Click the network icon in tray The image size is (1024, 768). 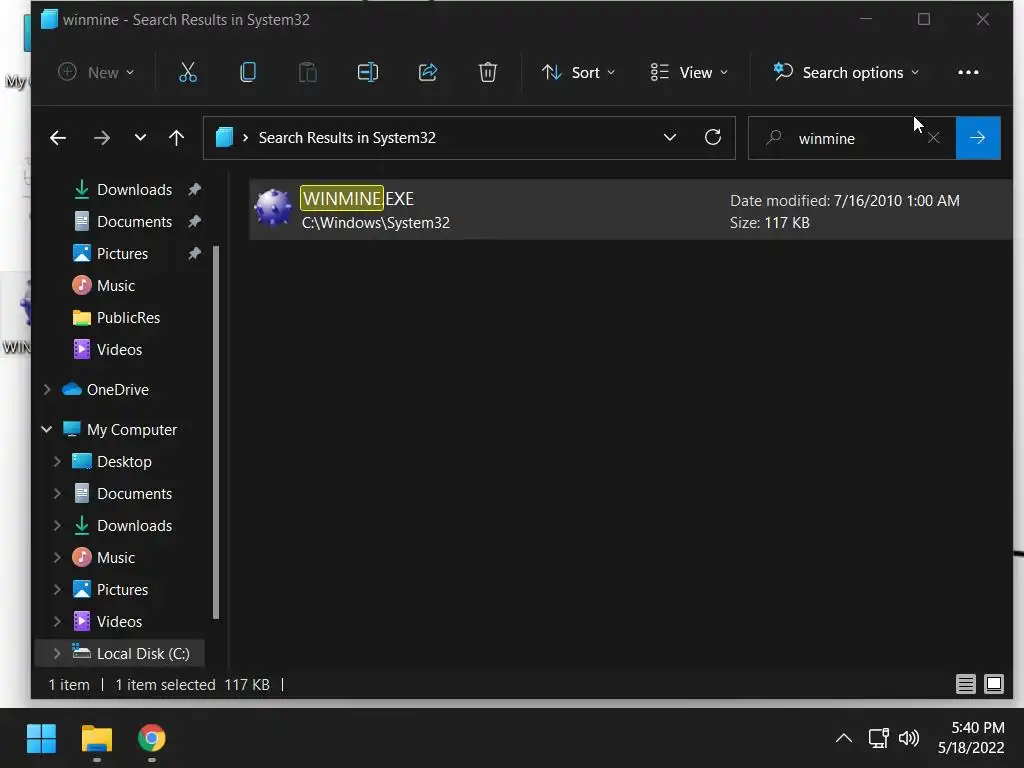point(878,739)
